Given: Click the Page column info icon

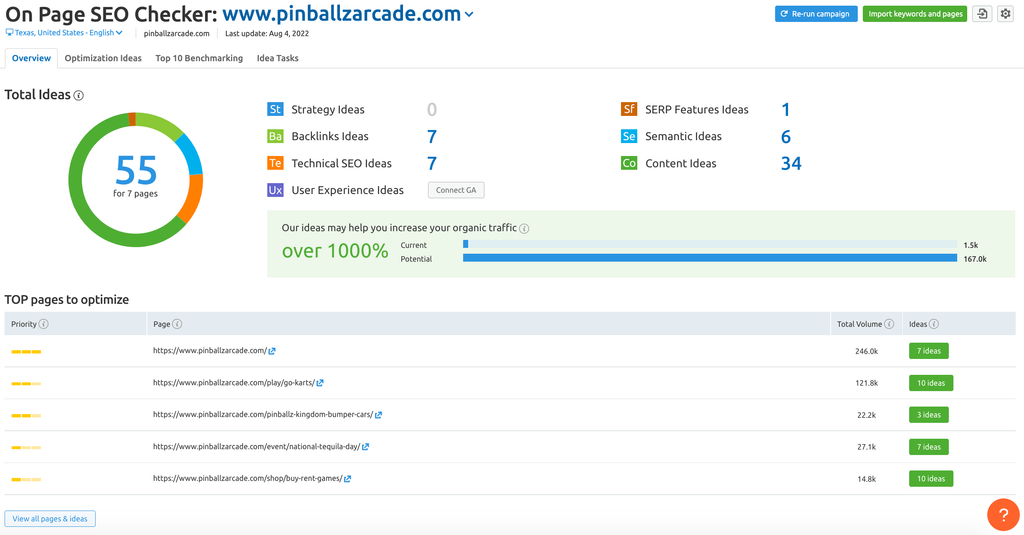Looking at the screenshot, I should tap(177, 324).
